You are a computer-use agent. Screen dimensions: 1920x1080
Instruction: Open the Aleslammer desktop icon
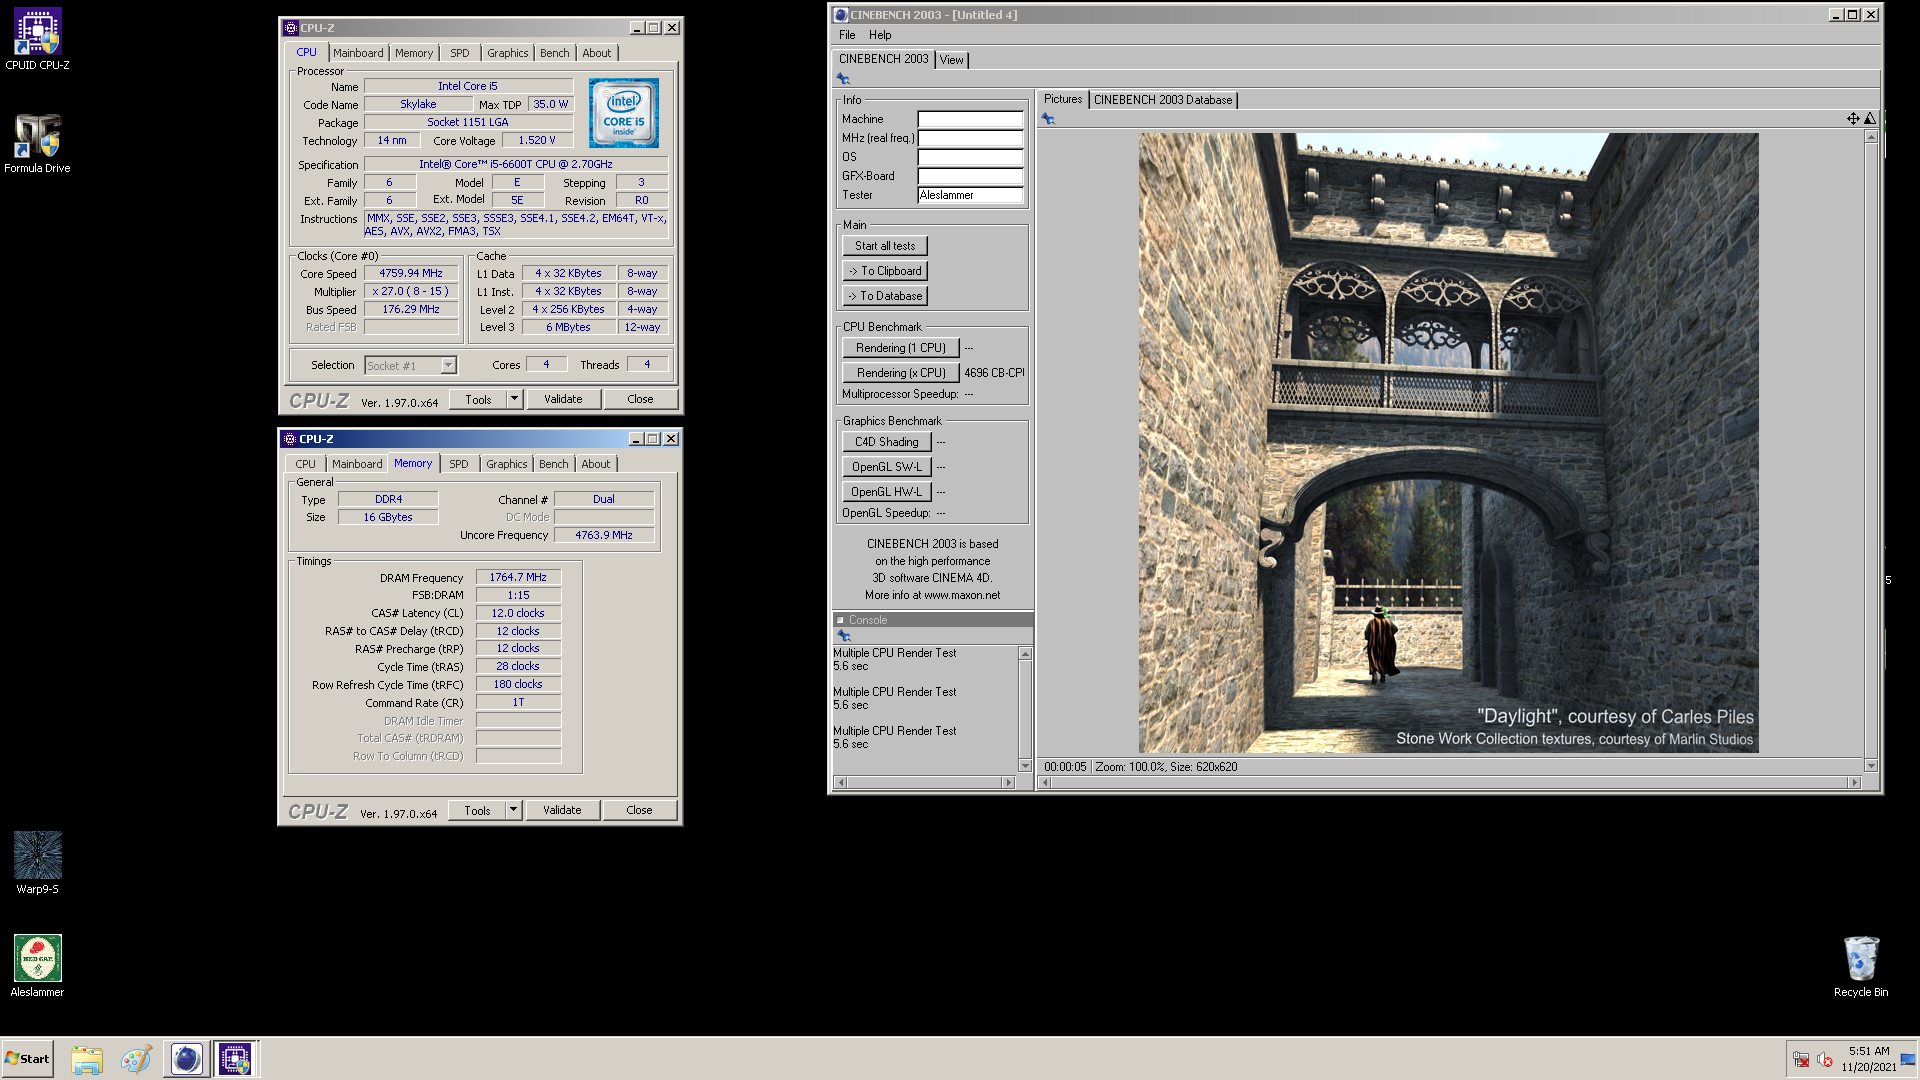pyautogui.click(x=37, y=966)
